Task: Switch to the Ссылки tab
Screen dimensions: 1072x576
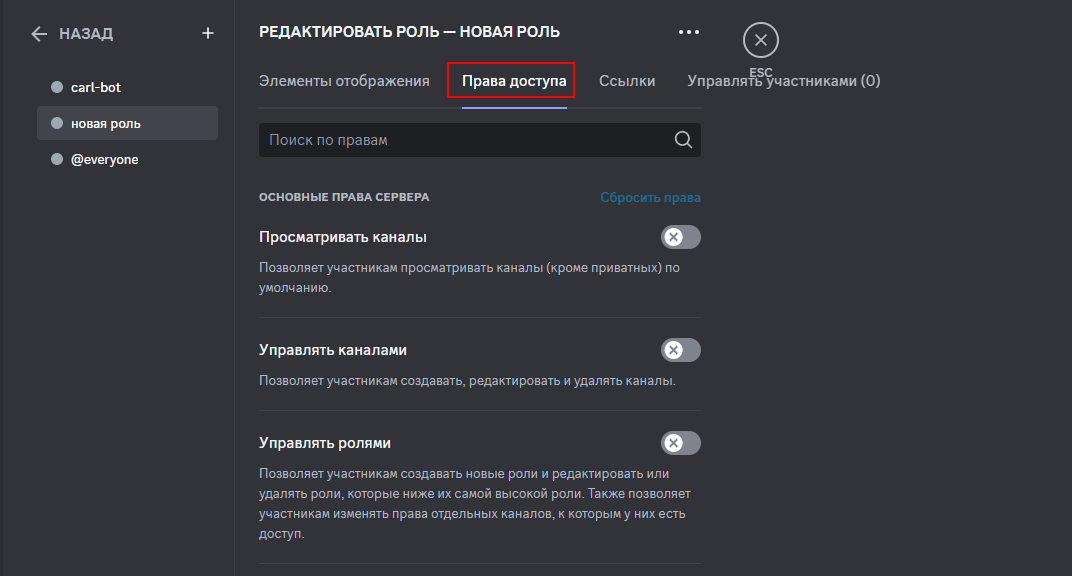Action: point(627,81)
